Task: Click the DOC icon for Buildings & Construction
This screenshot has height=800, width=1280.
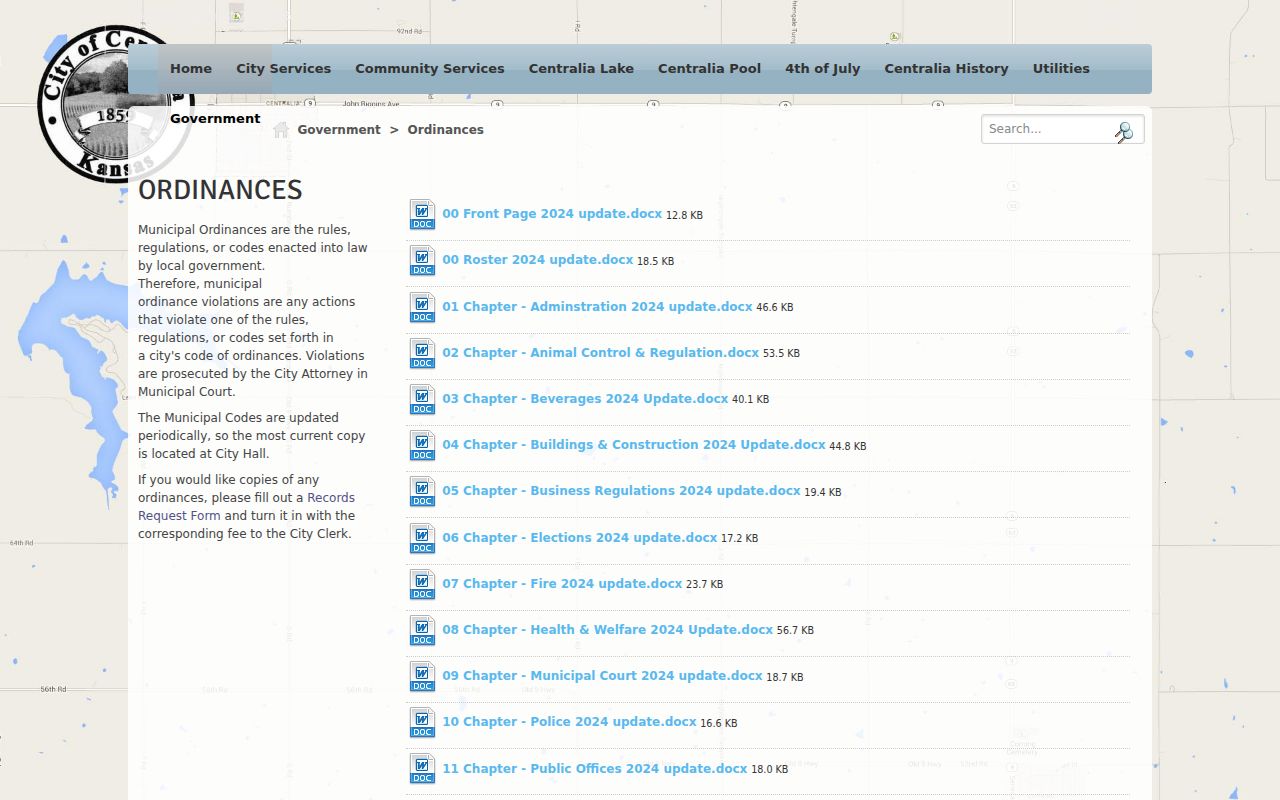Action: click(x=422, y=446)
